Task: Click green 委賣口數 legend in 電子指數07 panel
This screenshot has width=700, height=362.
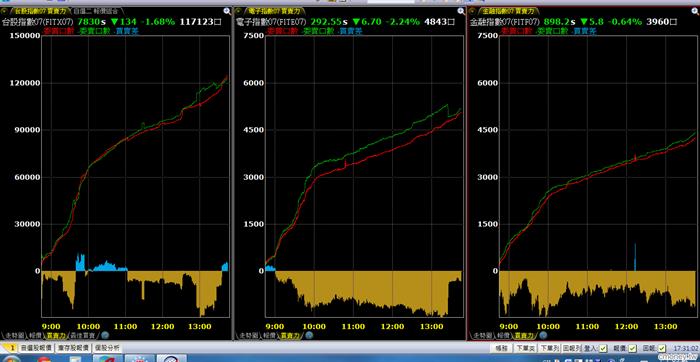Action: [x=318, y=31]
